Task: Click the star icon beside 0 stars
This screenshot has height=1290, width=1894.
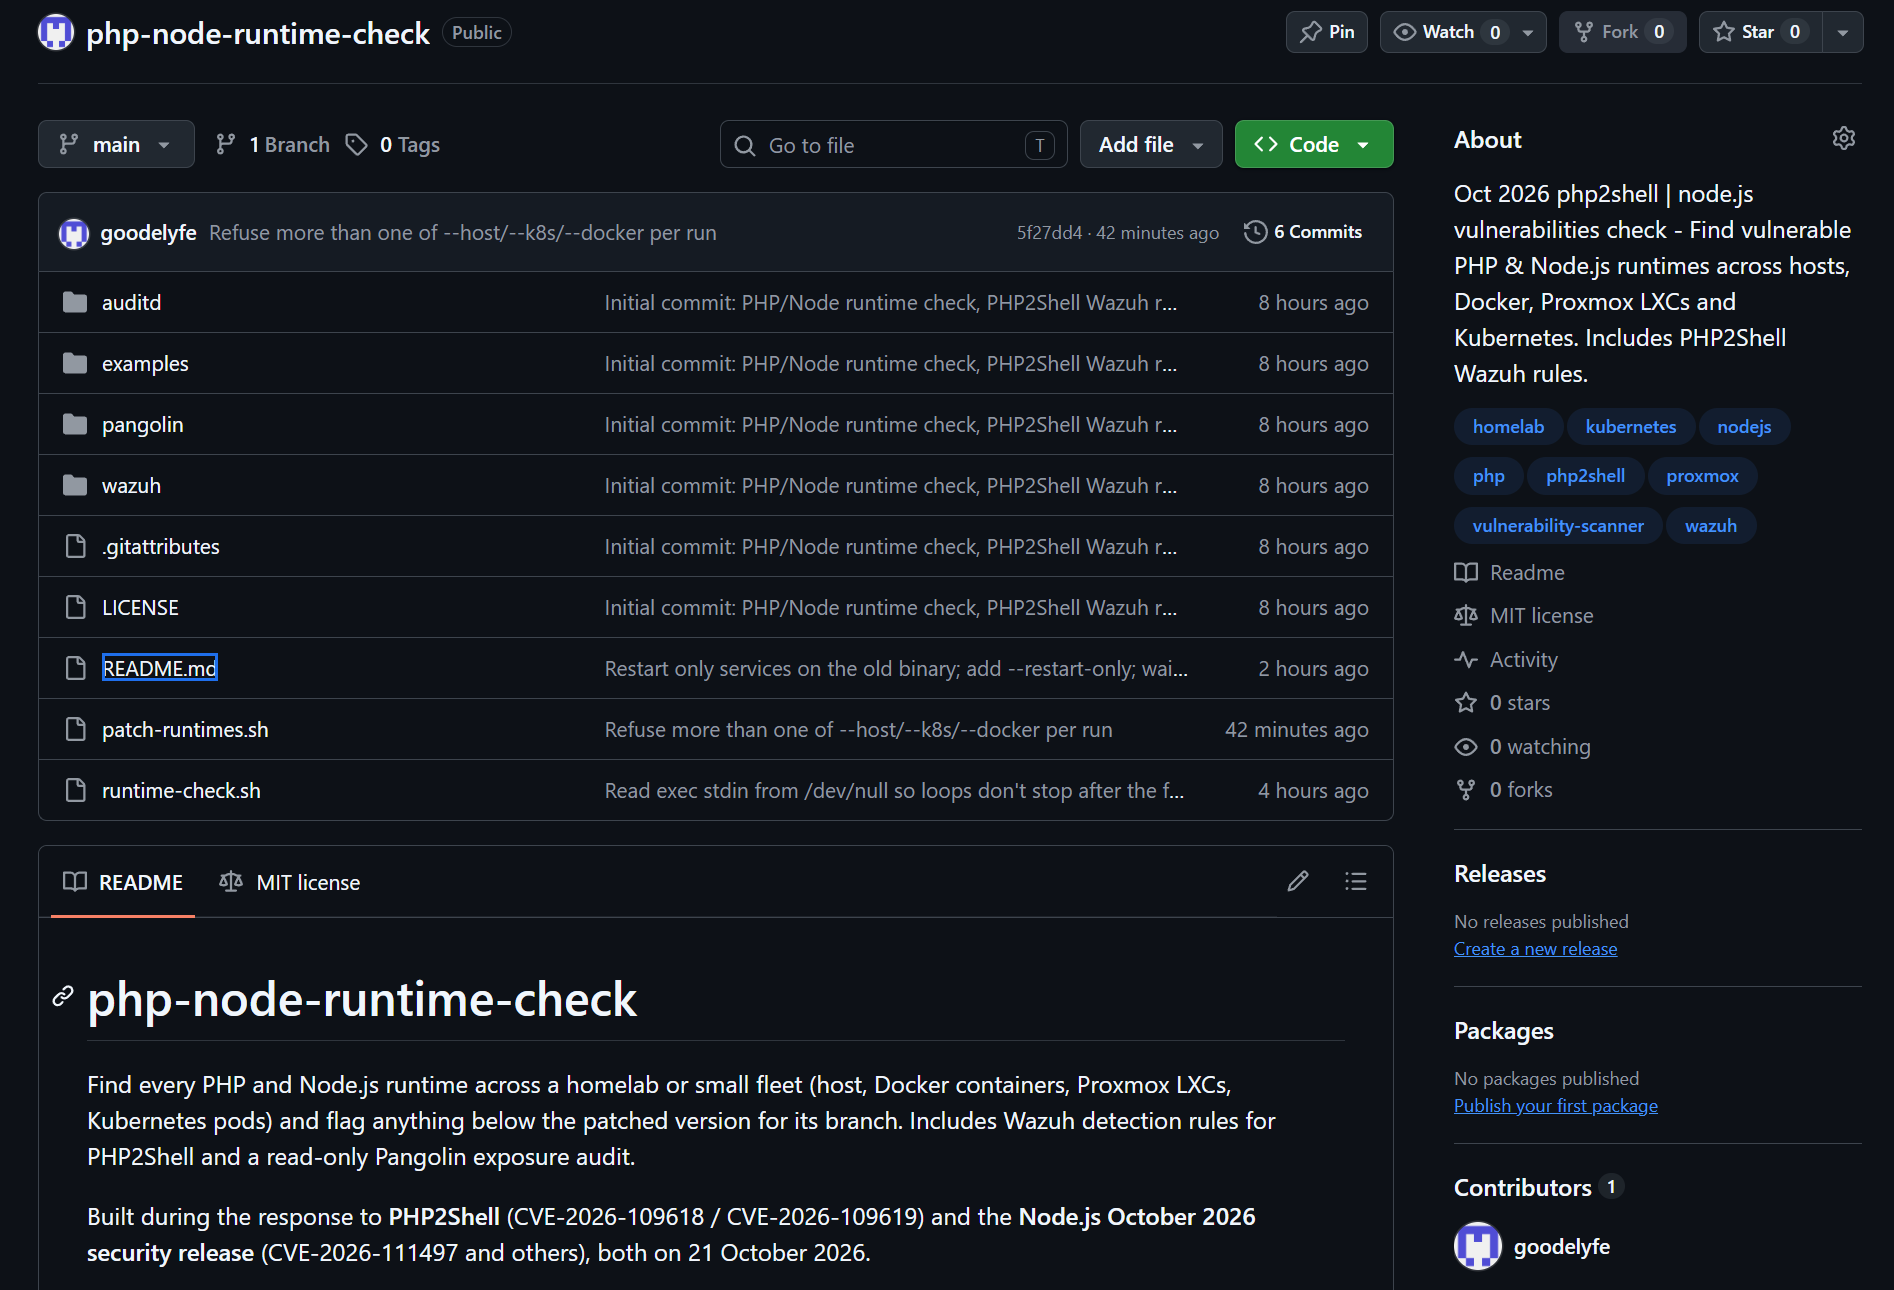Action: point(1466,703)
